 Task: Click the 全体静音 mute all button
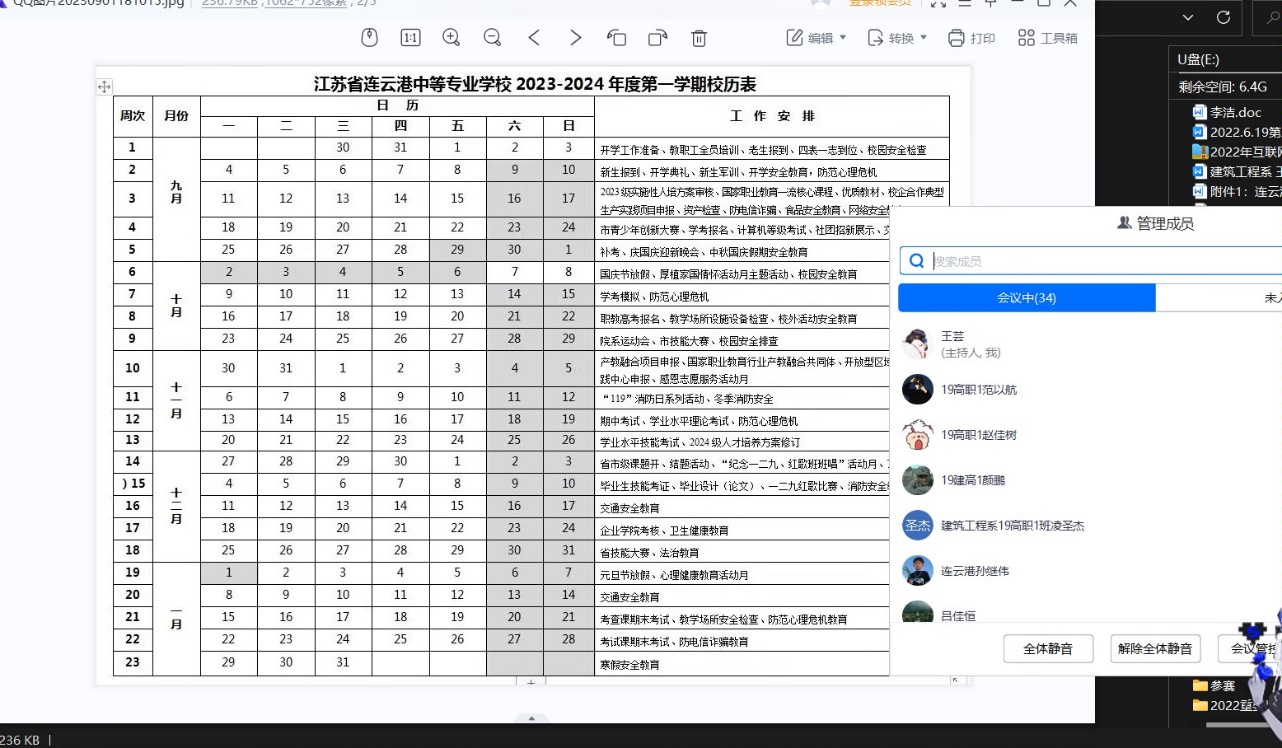click(x=1048, y=648)
